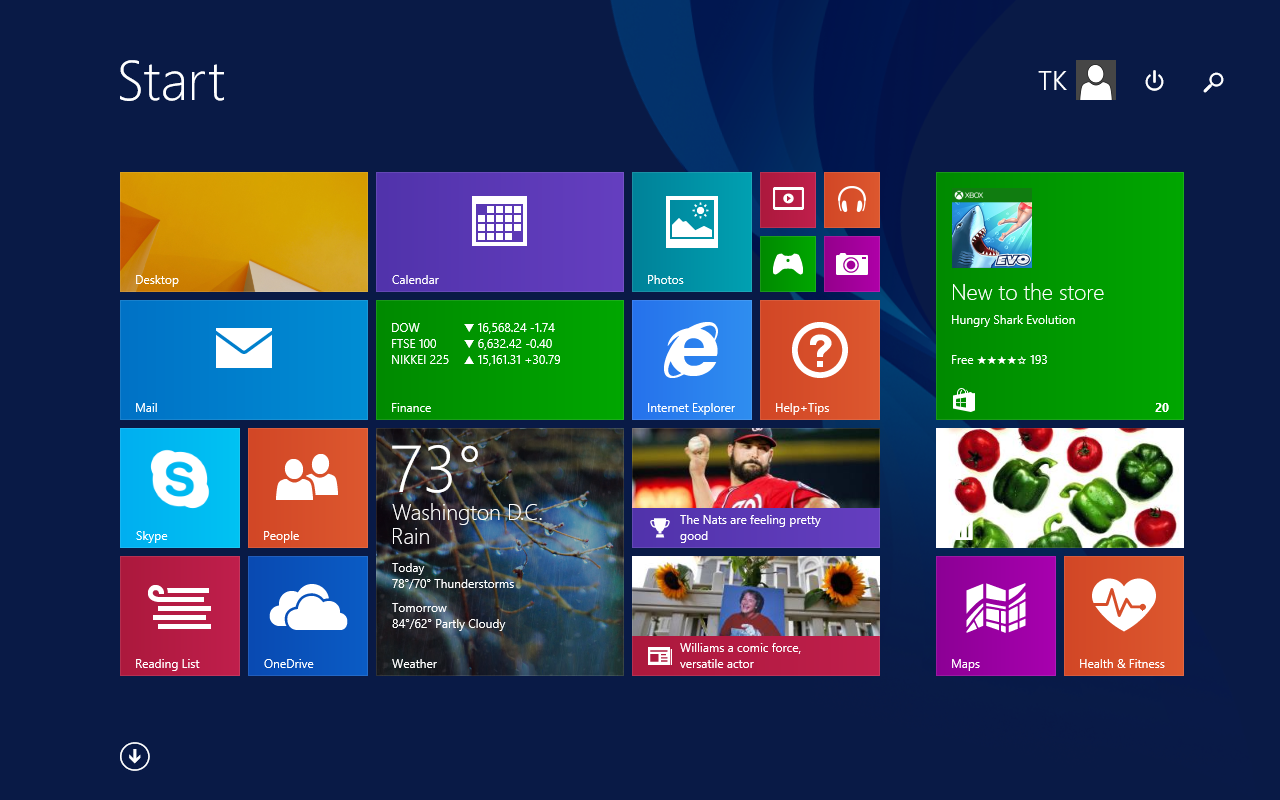Launch Internet Explorer tile
Viewport: 1280px width, 800px height.
(692, 360)
